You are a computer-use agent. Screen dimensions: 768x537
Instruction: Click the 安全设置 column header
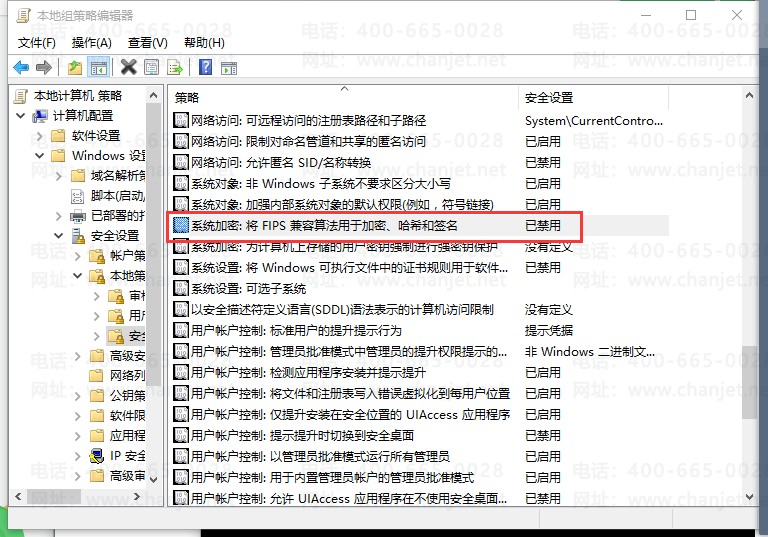(549, 98)
